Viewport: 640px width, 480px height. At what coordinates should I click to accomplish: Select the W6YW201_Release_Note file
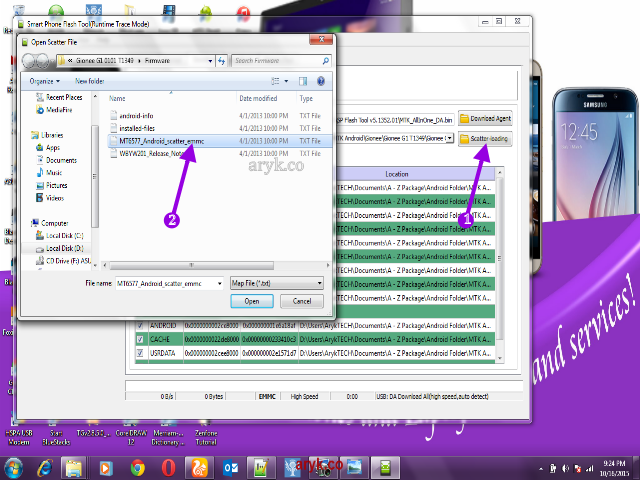click(x=150, y=153)
